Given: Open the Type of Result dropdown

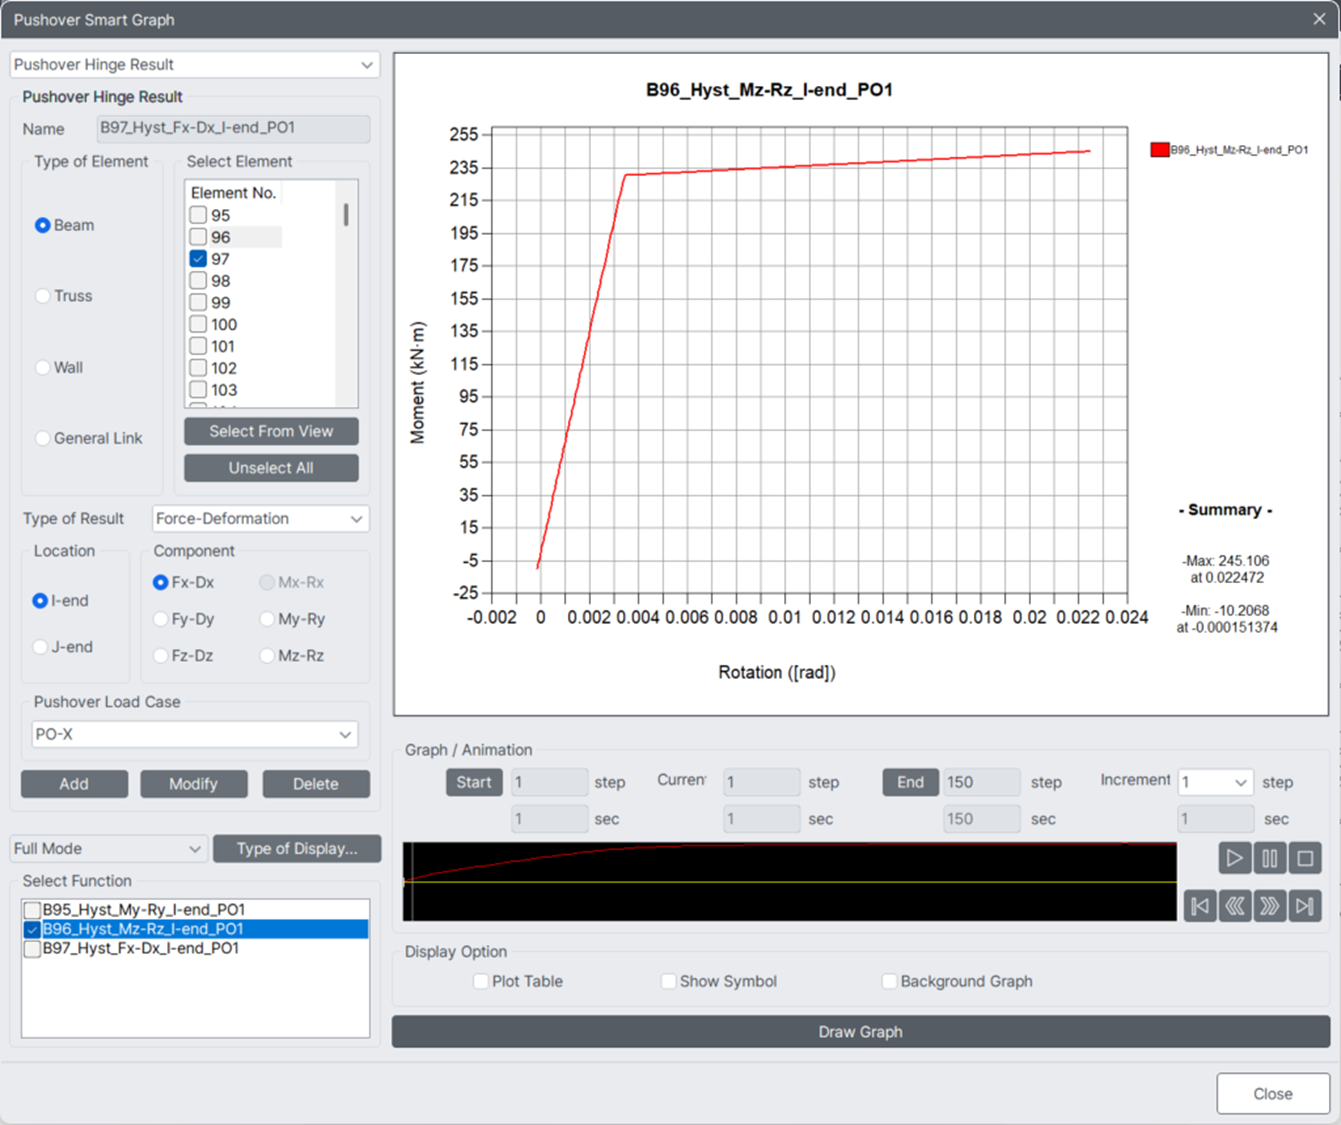Looking at the screenshot, I should point(260,518).
